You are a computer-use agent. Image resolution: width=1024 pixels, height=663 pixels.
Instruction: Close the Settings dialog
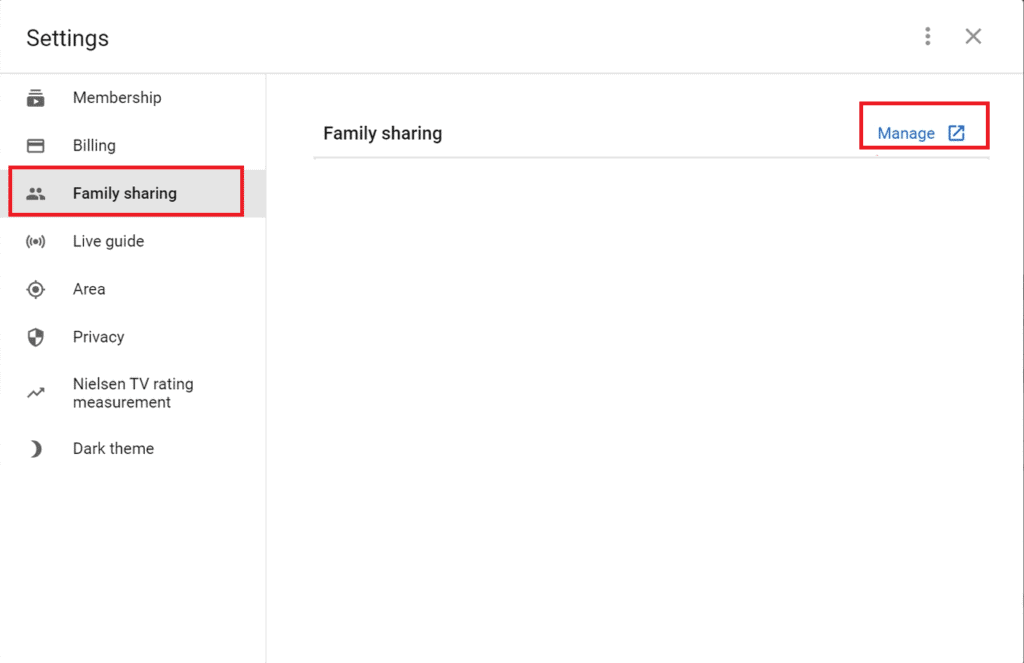(x=973, y=36)
